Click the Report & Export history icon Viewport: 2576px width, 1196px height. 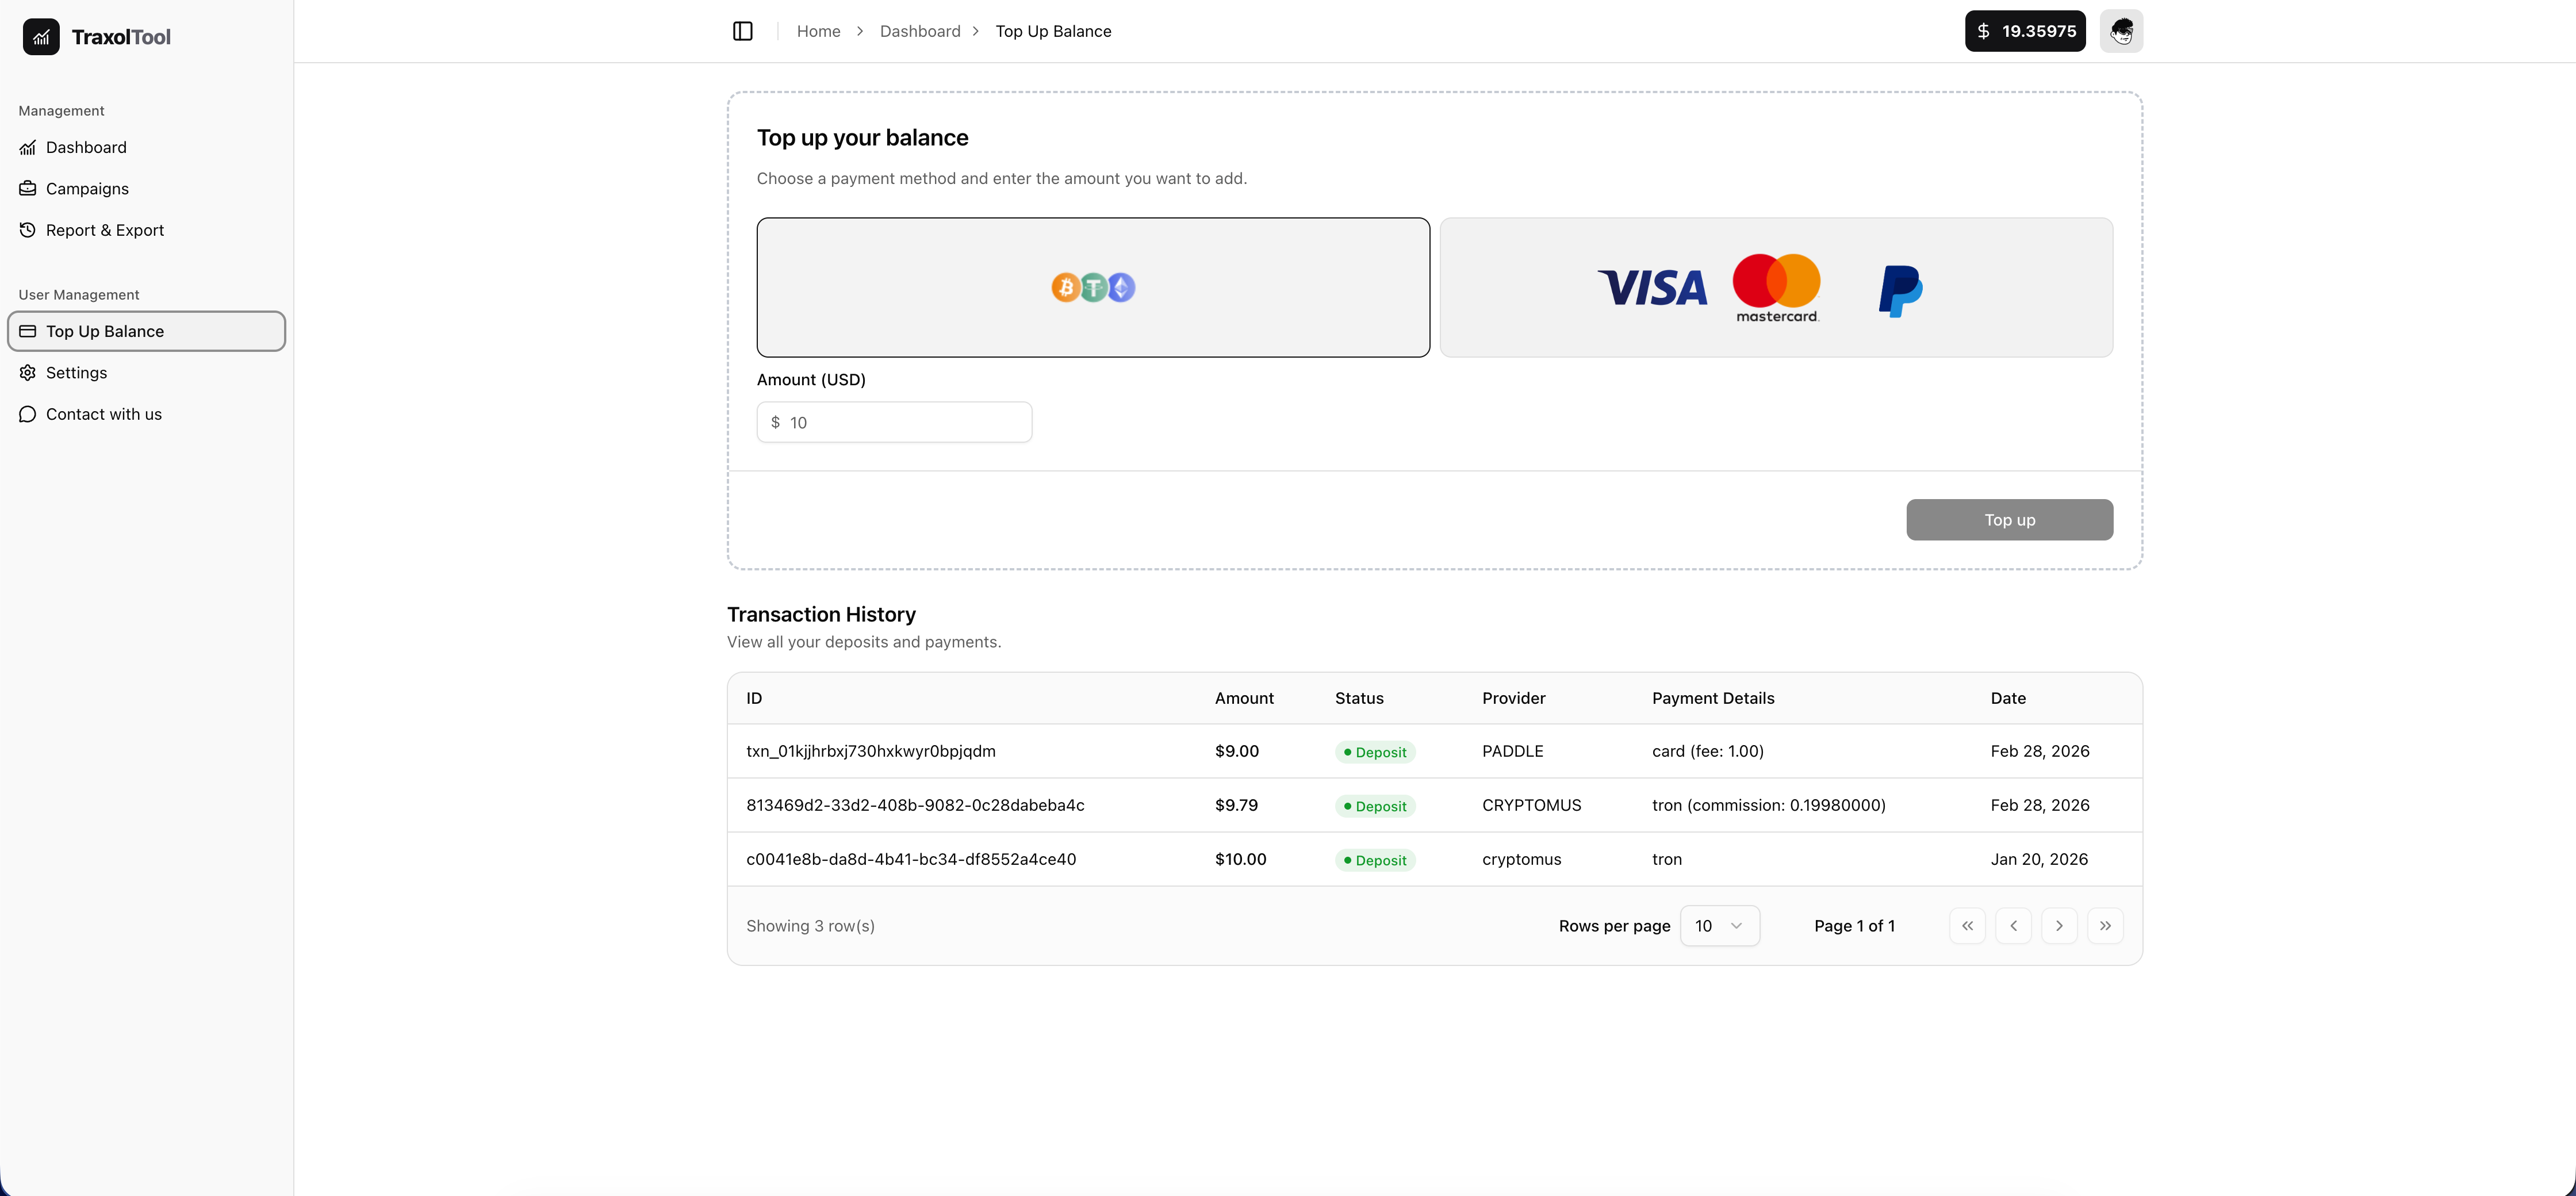pos(28,230)
